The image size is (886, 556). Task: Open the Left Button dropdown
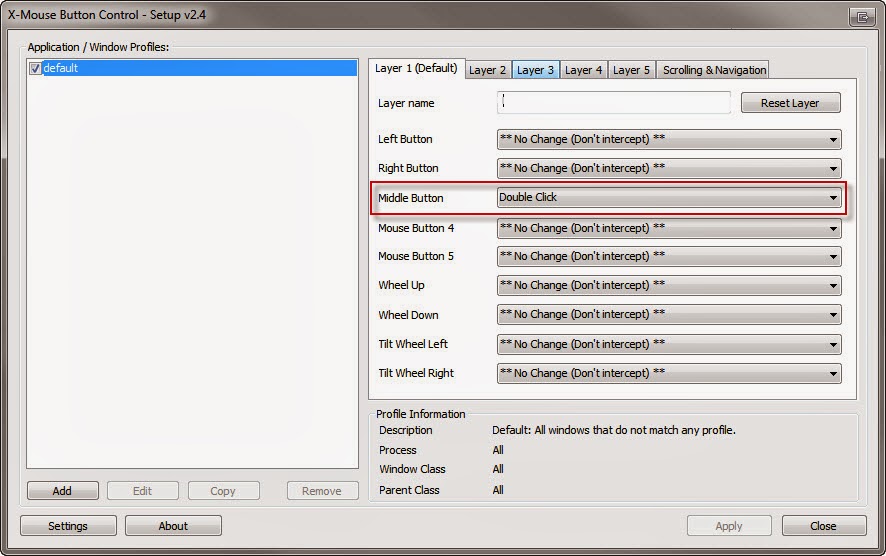pyautogui.click(x=669, y=139)
